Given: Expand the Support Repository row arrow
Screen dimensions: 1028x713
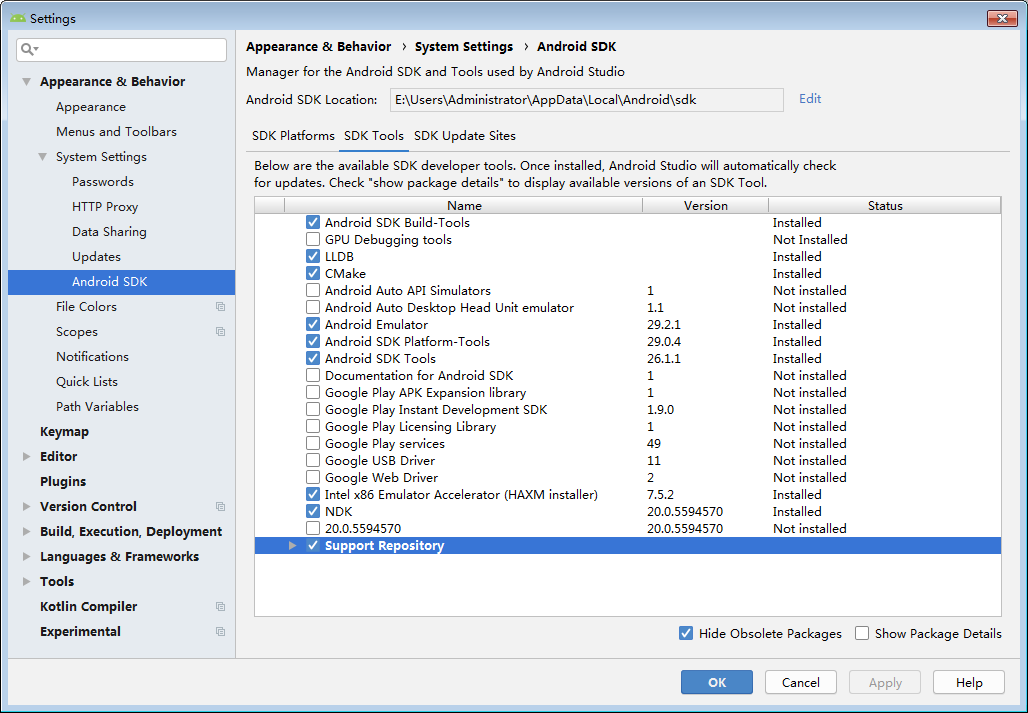Looking at the screenshot, I should click(292, 546).
